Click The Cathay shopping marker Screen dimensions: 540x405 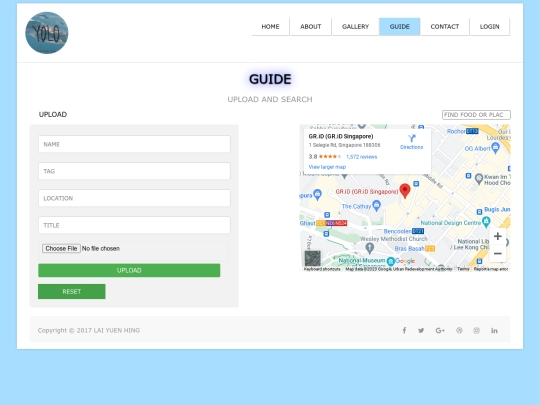click(377, 206)
